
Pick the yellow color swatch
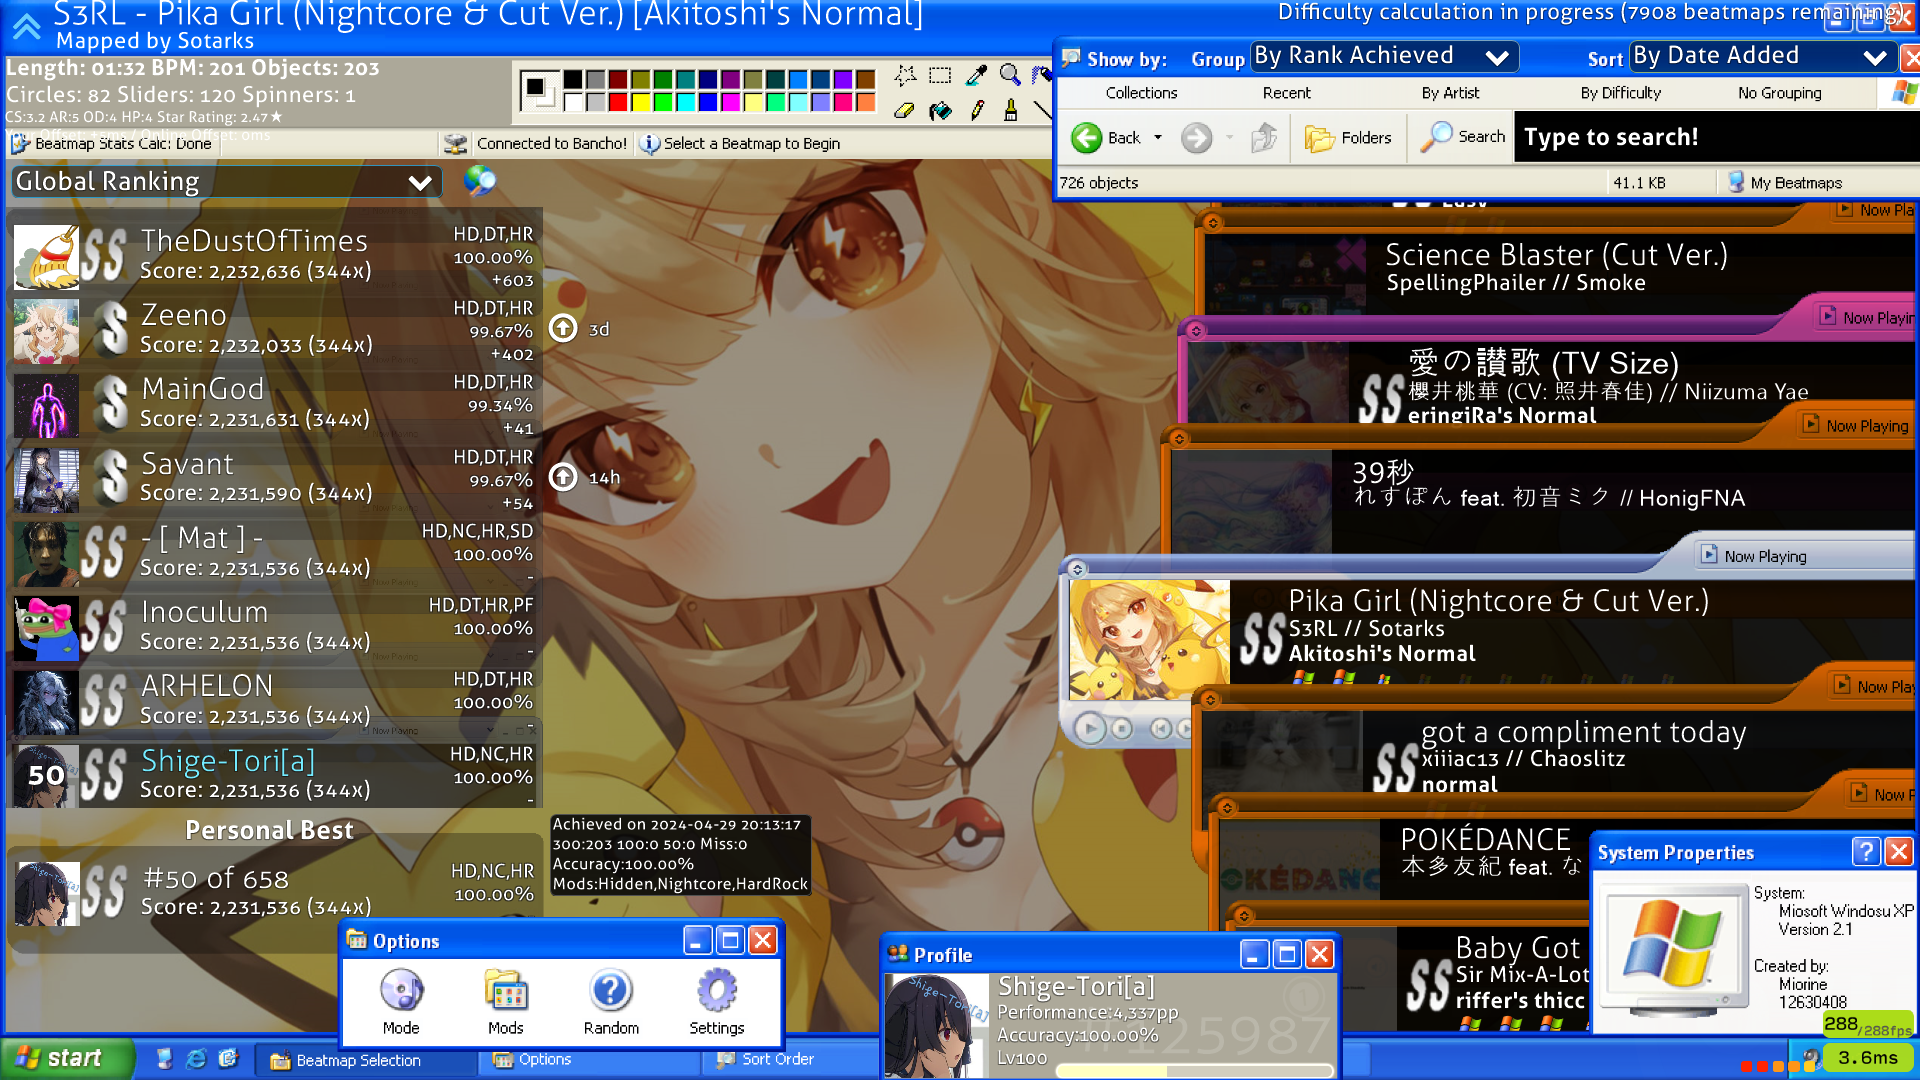[641, 102]
